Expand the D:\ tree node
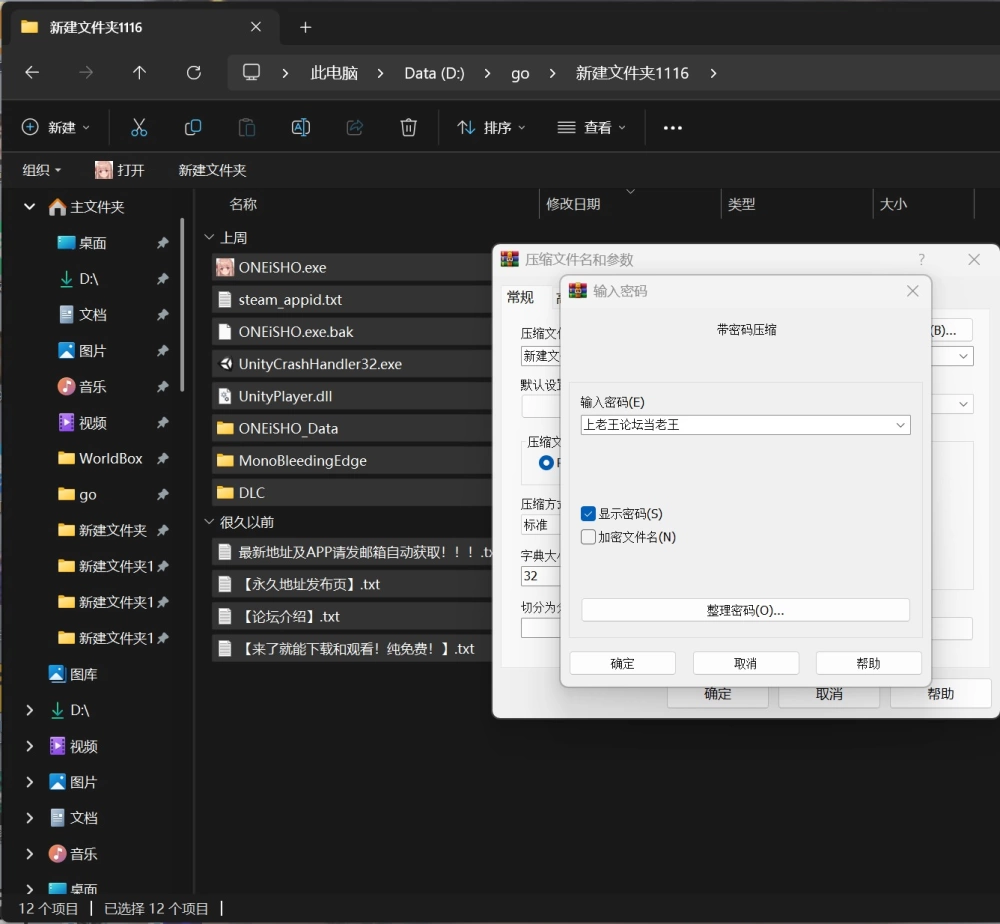Image resolution: width=1000 pixels, height=924 pixels. pos(29,710)
